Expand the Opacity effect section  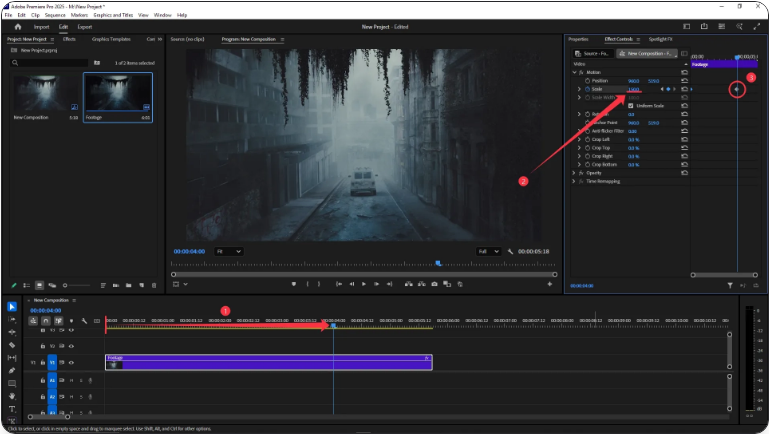[574, 172]
